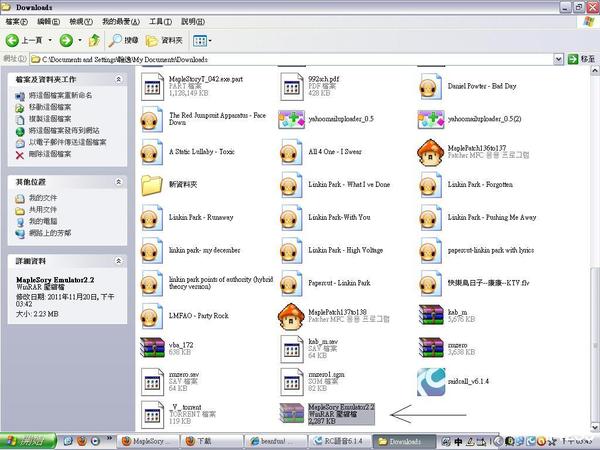Open the Views dropdown in toolbar
The height and width of the screenshot is (450, 600).
pos(201,40)
